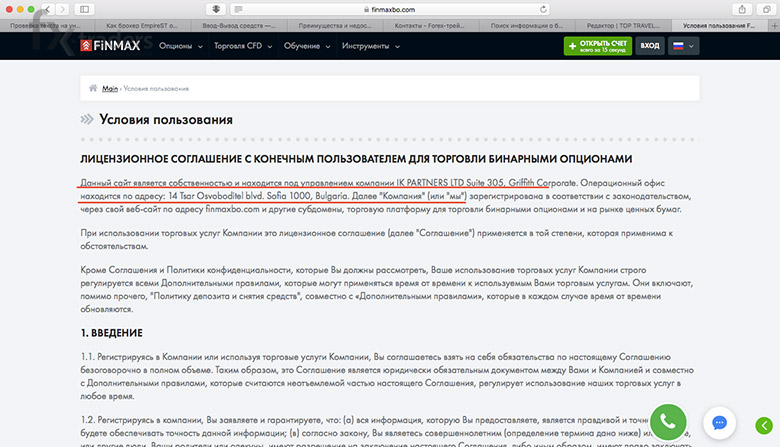Show all tabs overview button
780x447 pixels.
[767, 9]
